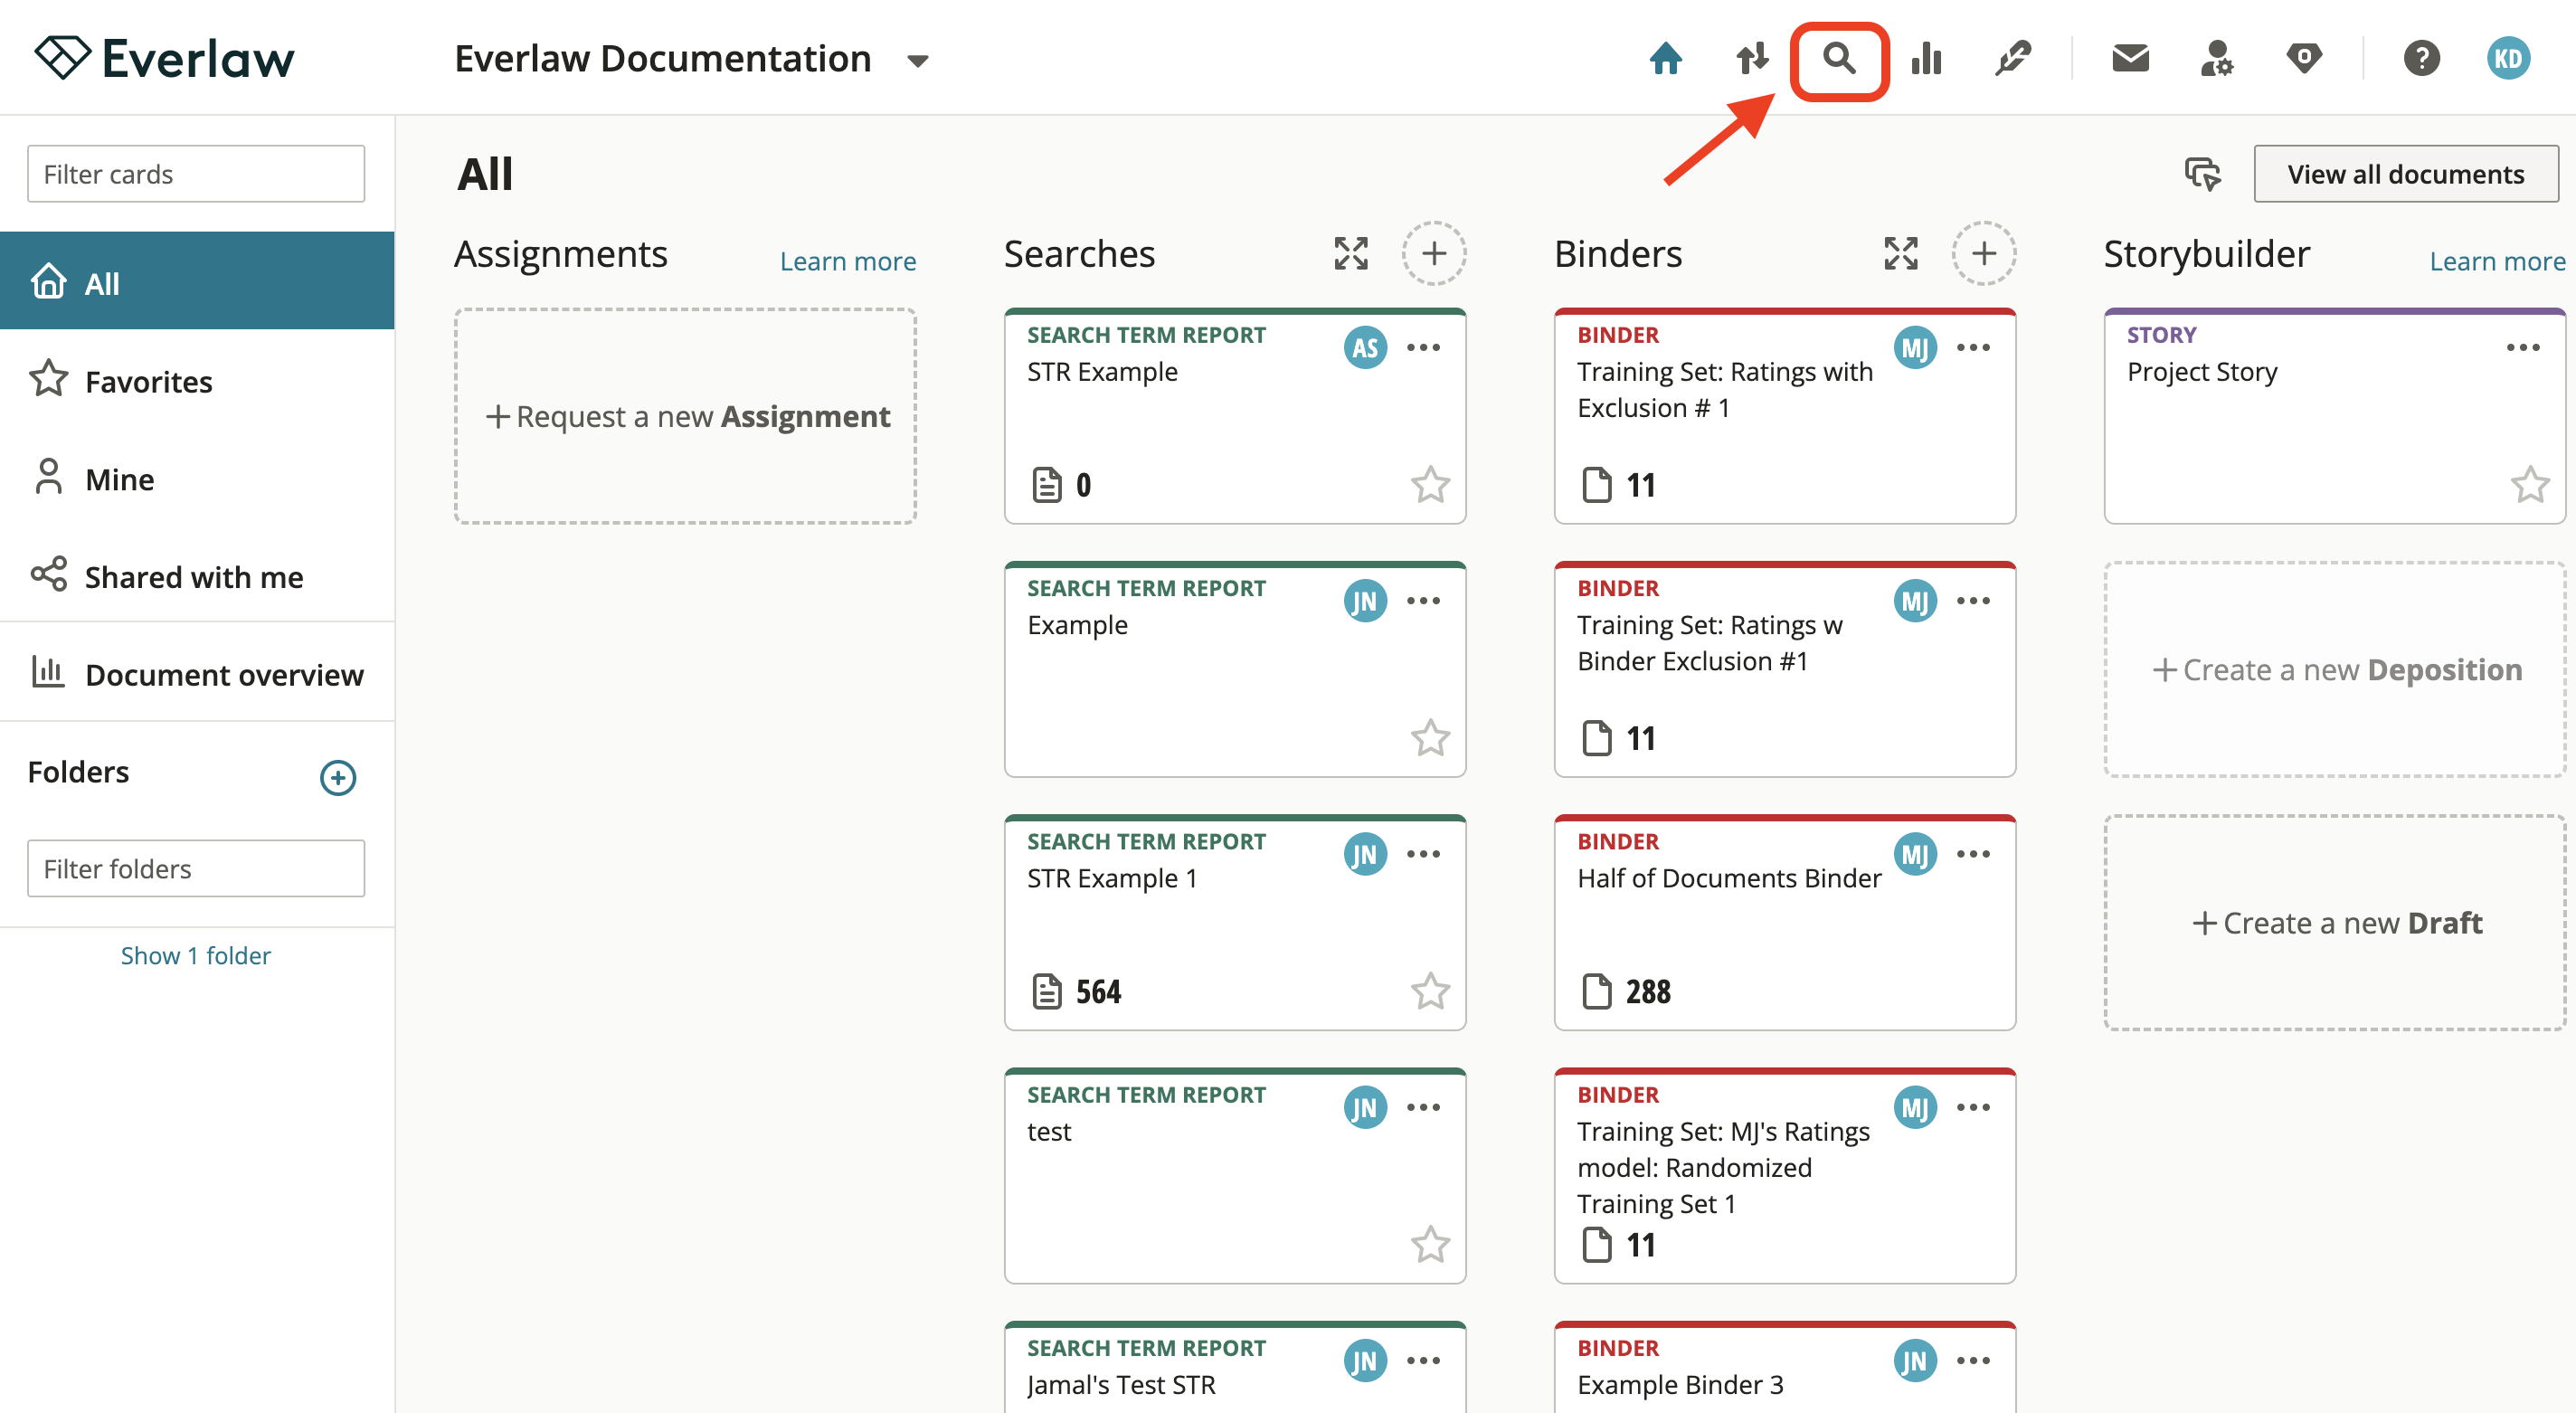Click document count 288 on Half of Documents Binder

[x=1648, y=991]
